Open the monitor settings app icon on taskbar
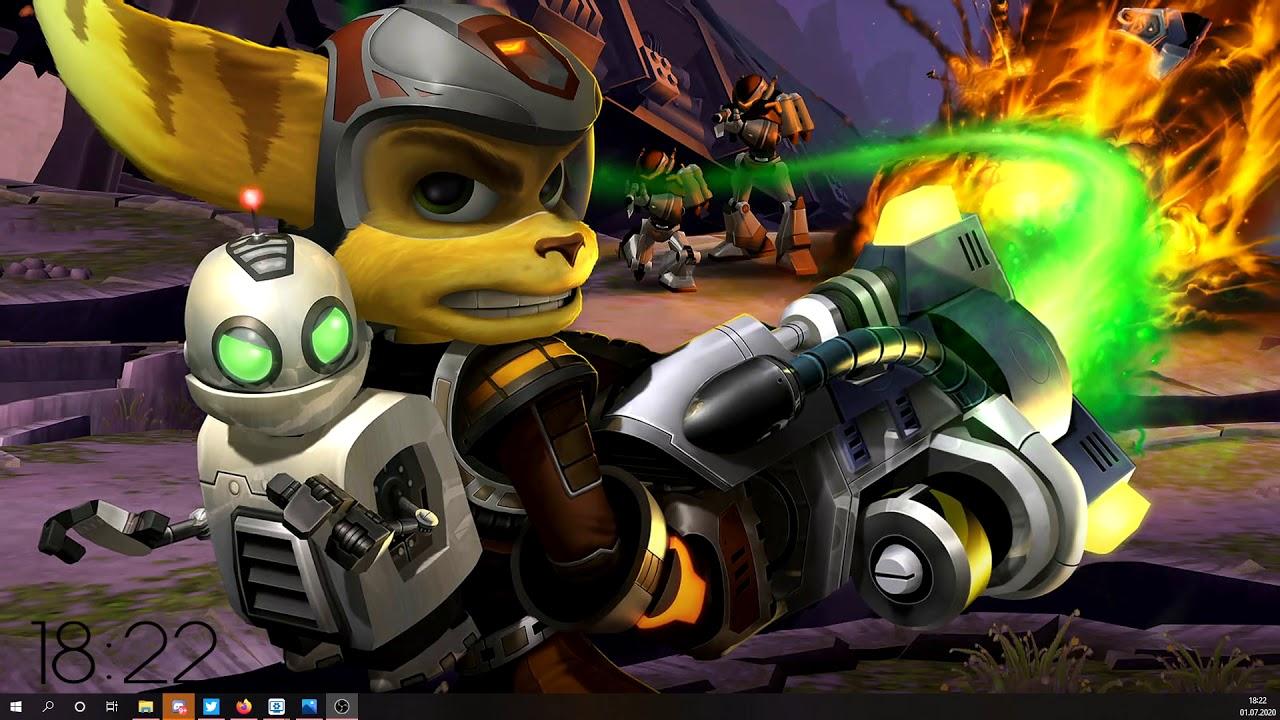Viewport: 1280px width, 720px height. [x=276, y=707]
